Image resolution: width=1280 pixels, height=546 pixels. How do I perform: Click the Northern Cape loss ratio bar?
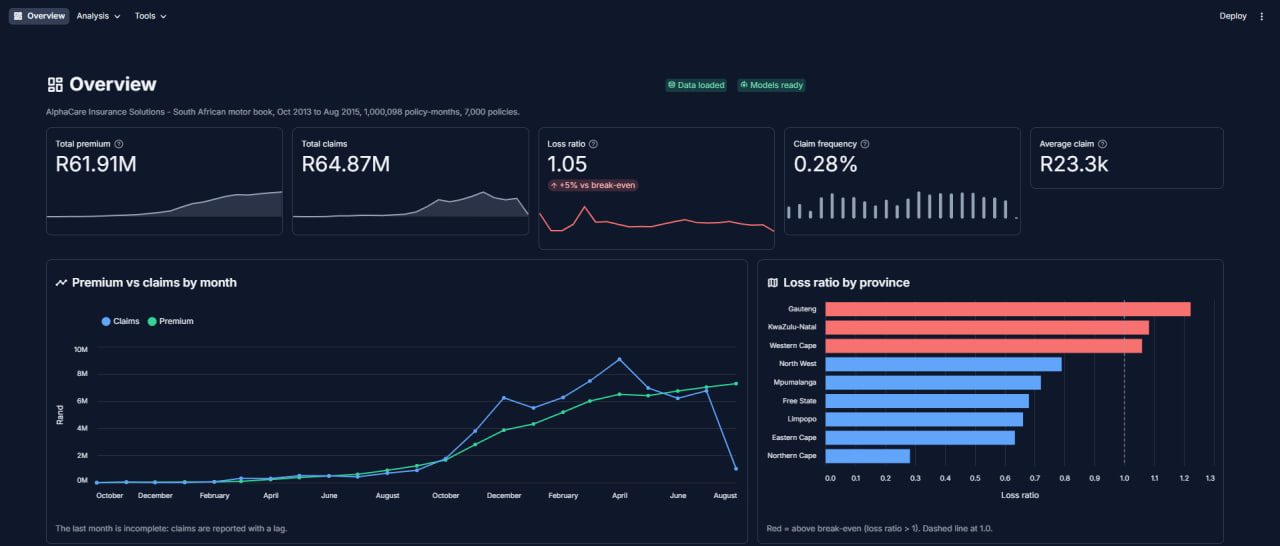pyautogui.click(x=867, y=456)
